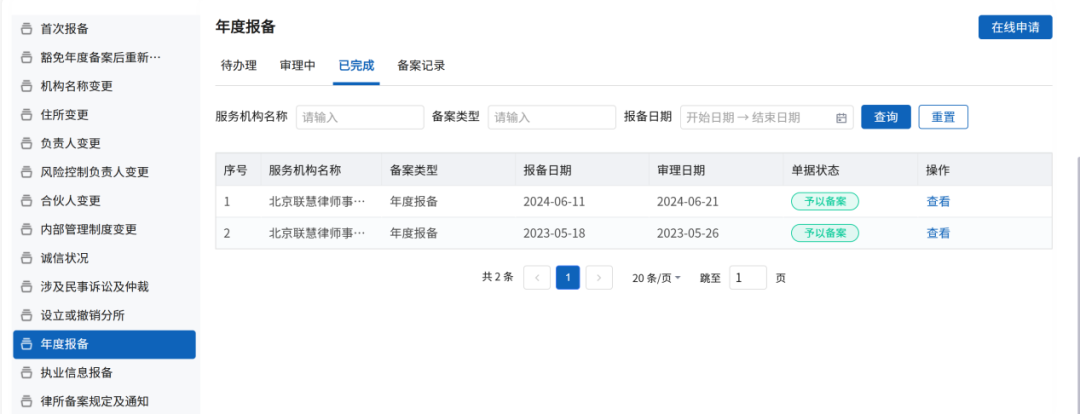Switch to the 待办理 tab
1080x414 pixels.
[x=238, y=66]
